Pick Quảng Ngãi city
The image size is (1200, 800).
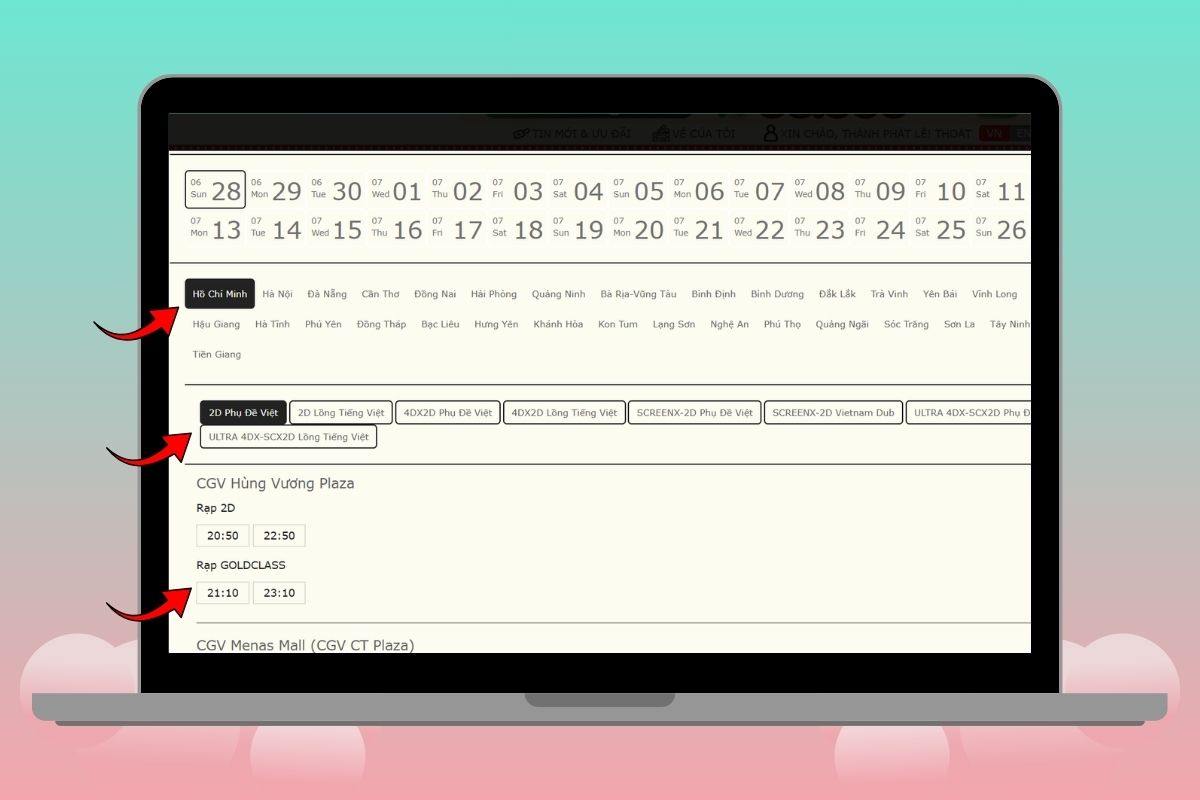tap(842, 324)
